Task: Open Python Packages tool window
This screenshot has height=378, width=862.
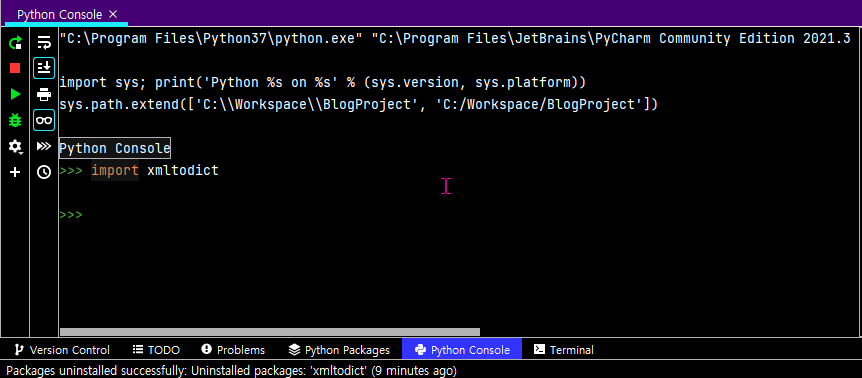Action: (340, 350)
